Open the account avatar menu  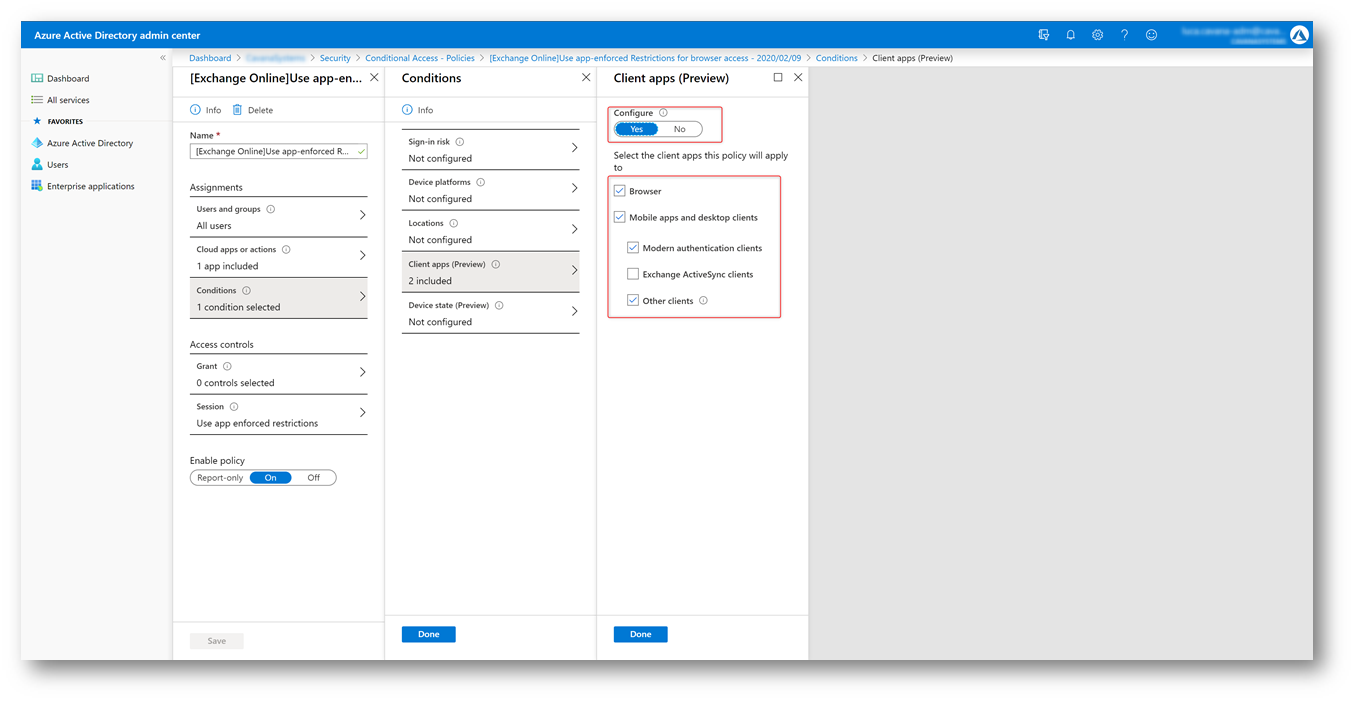tap(1299, 35)
